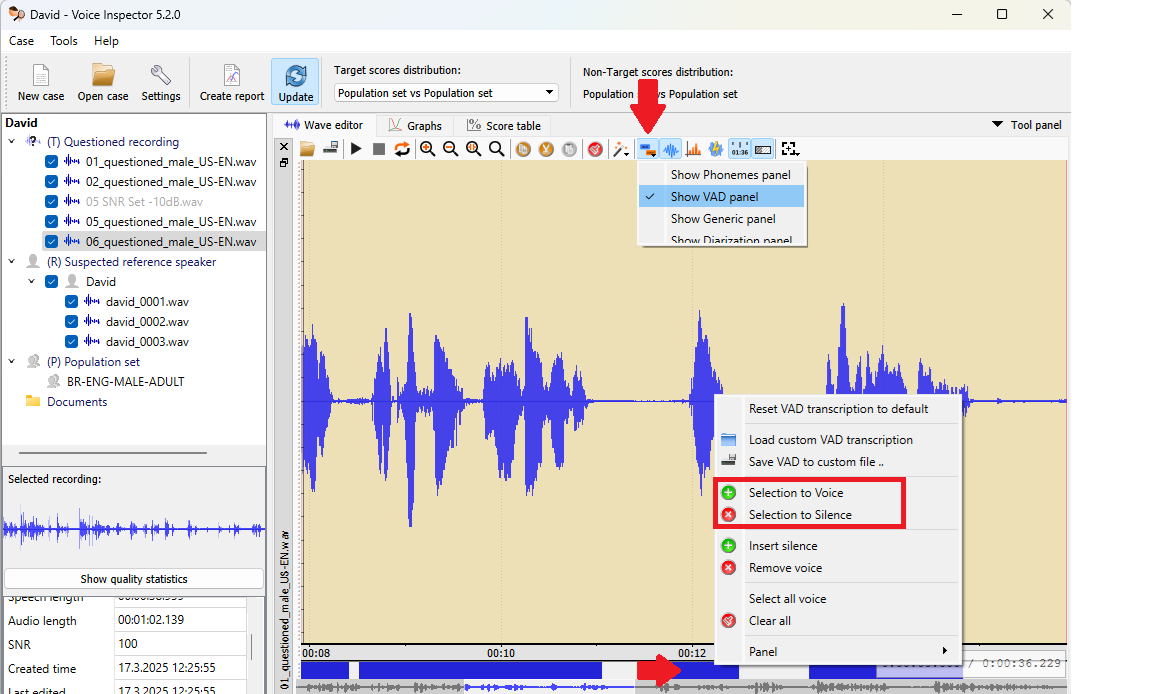This screenshot has width=1151, height=694.
Task: Open a wave file with folder icon in wave editor toolbar
Action: coord(308,149)
